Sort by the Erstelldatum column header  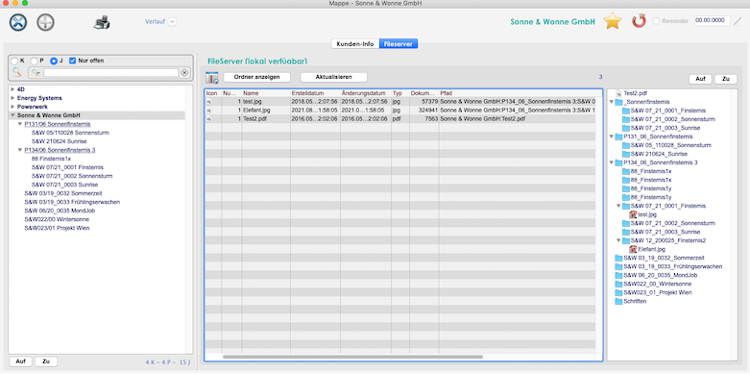315,93
